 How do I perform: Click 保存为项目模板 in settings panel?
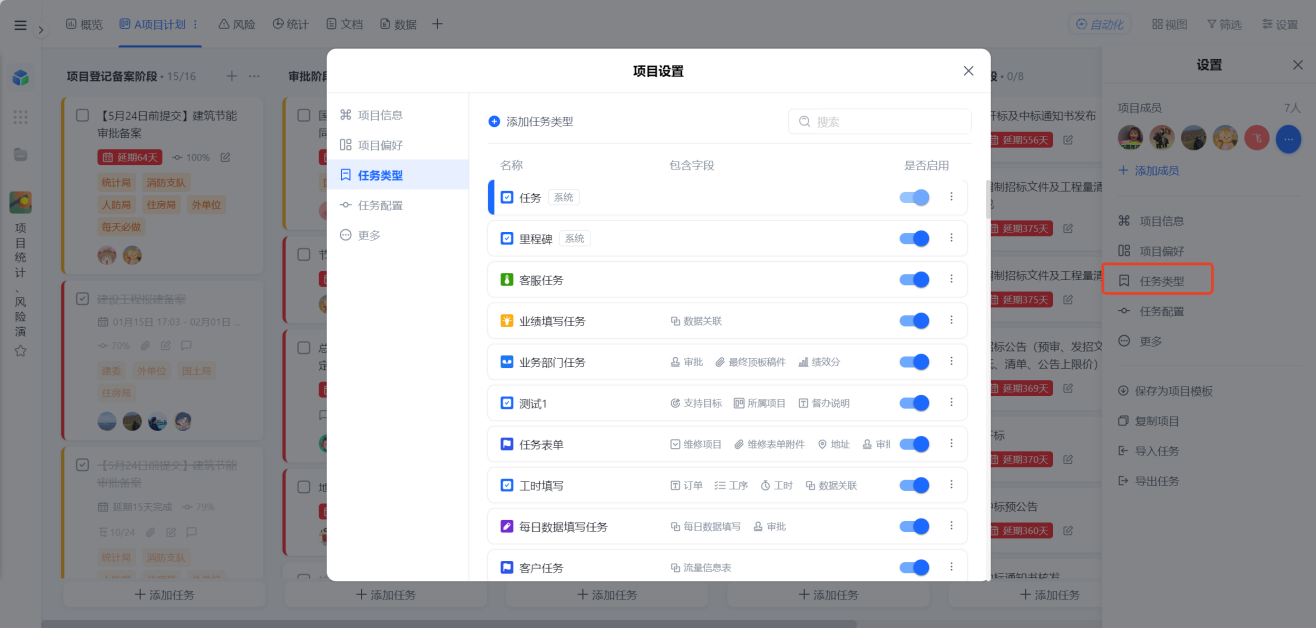point(1165,391)
